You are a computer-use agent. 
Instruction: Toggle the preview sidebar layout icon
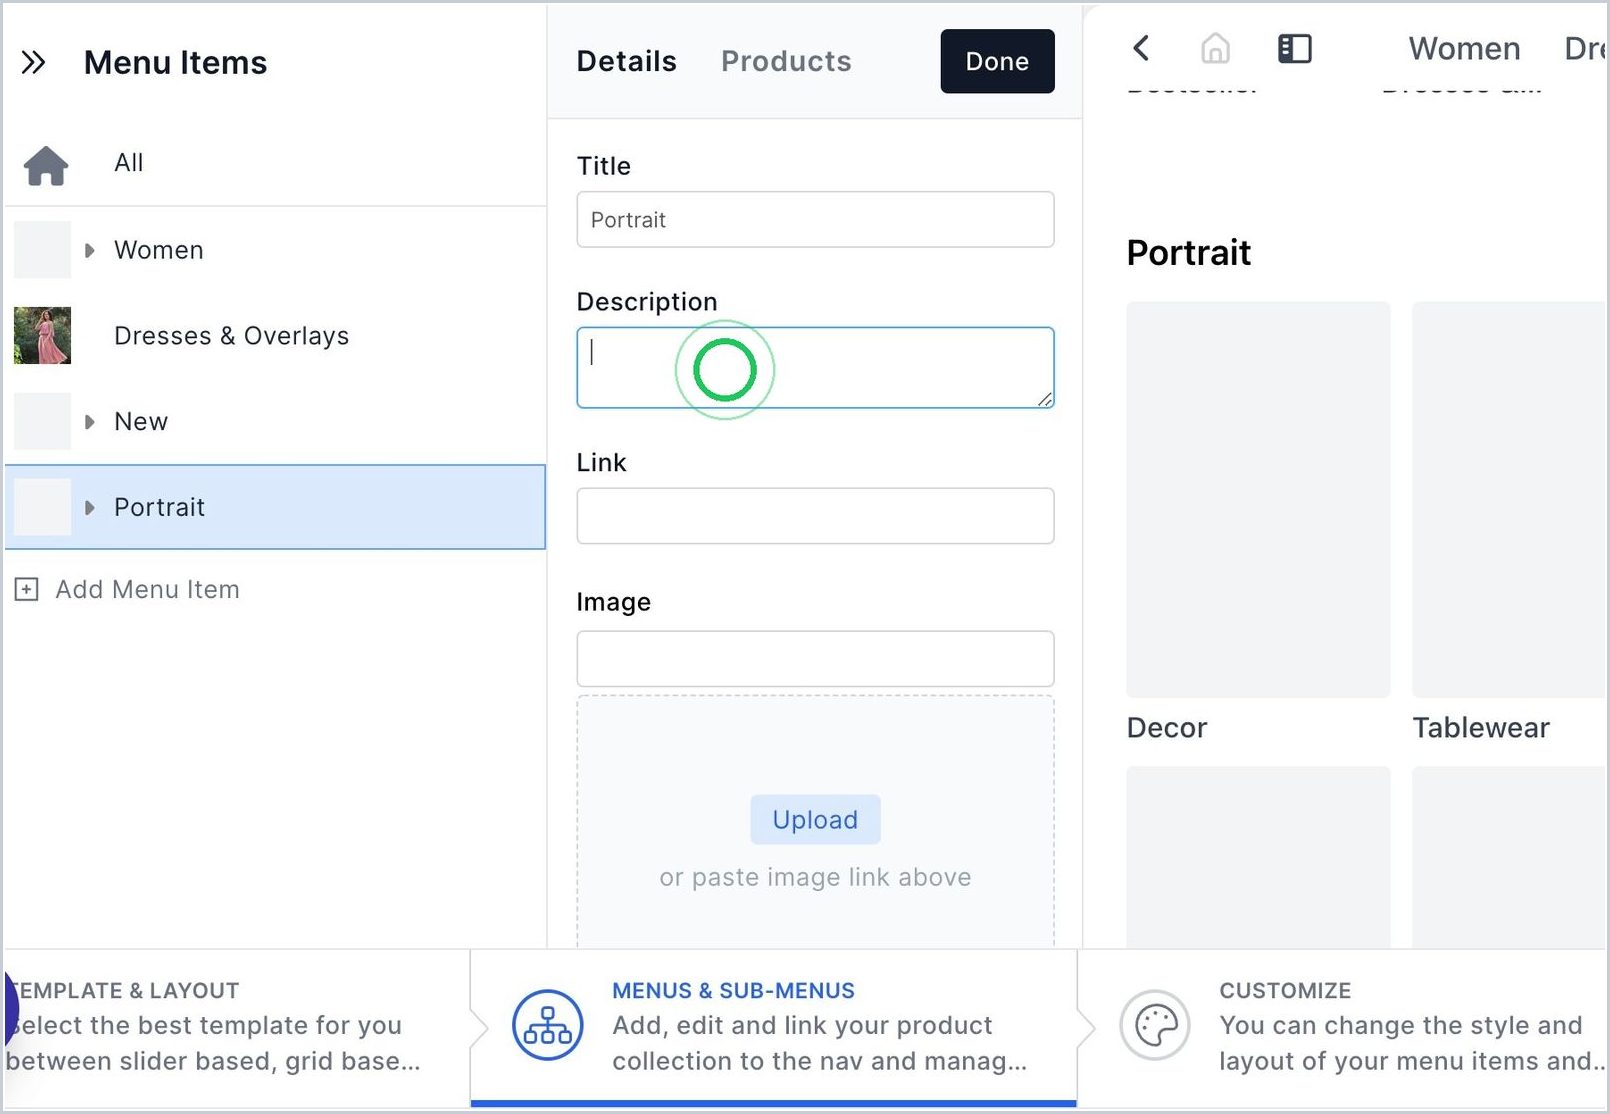pos(1295,48)
